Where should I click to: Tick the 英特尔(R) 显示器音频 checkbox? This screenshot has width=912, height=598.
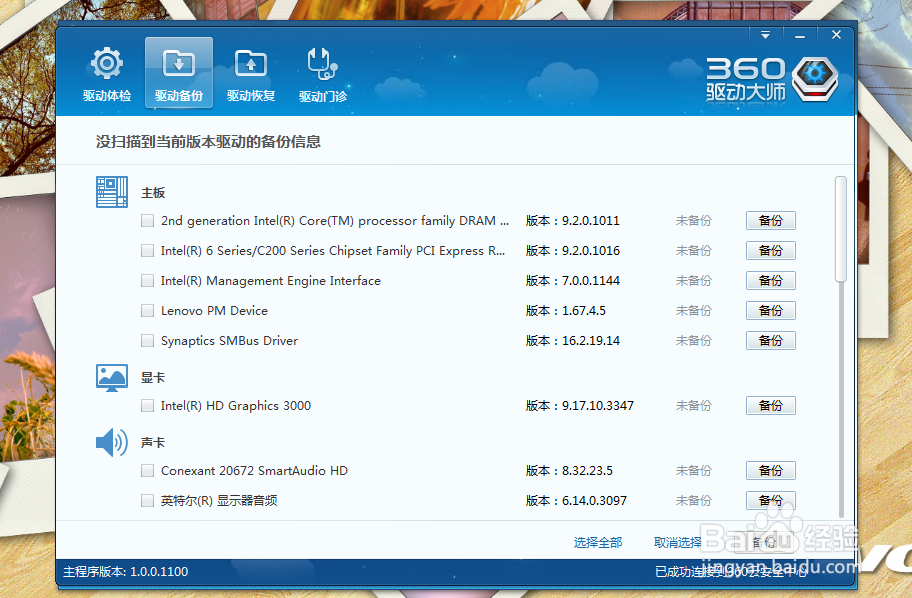click(x=148, y=501)
